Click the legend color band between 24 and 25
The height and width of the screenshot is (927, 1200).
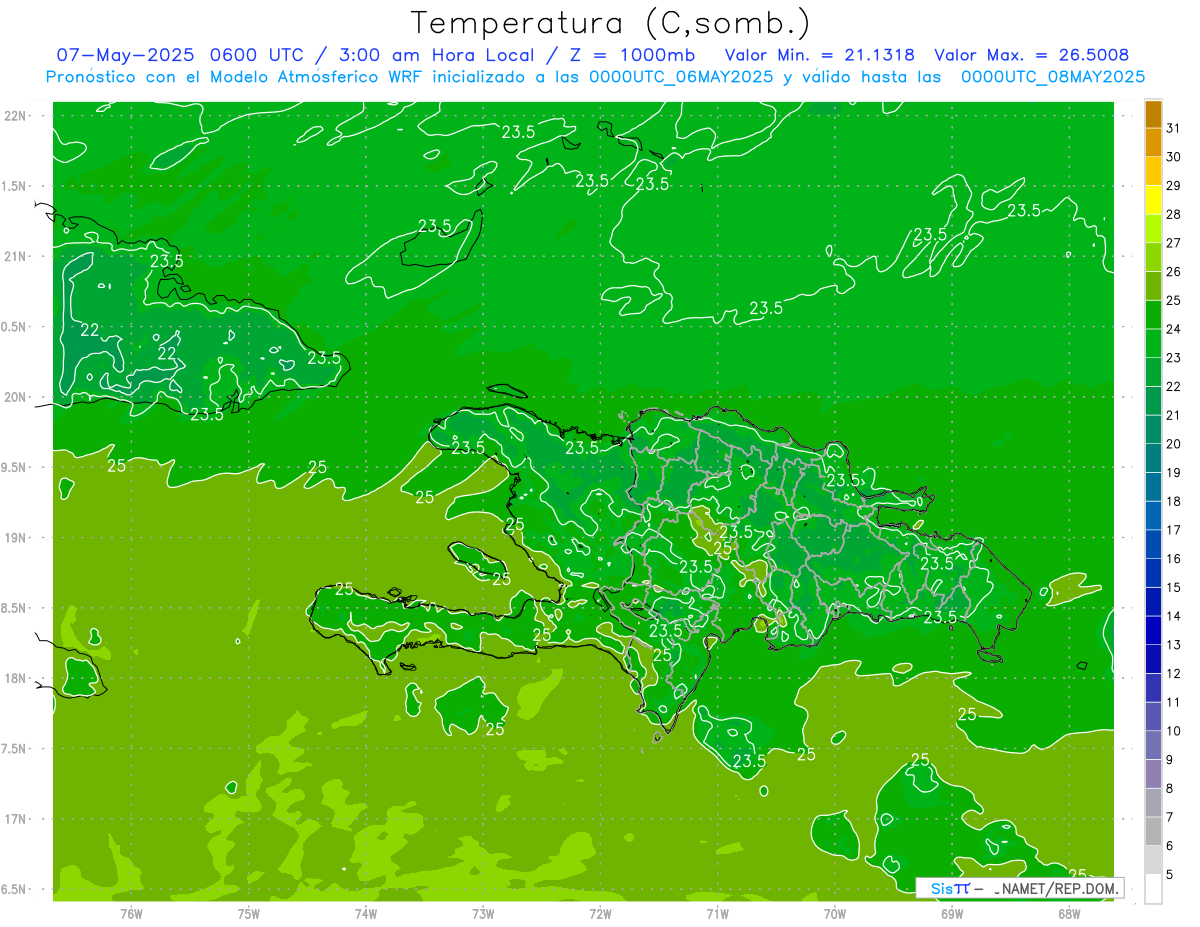[x=1153, y=315]
